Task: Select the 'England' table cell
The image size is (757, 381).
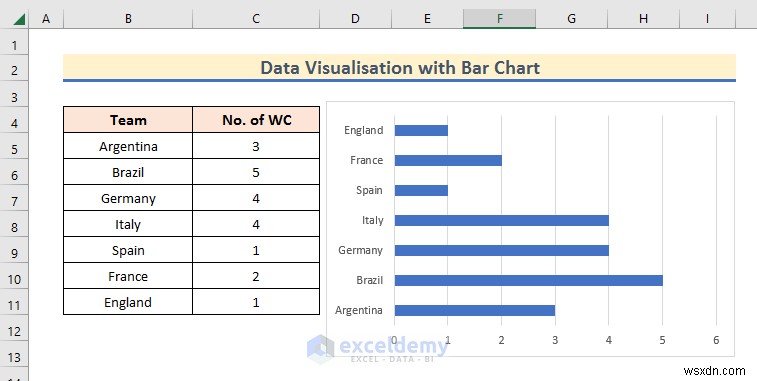Action: pyautogui.click(x=128, y=302)
